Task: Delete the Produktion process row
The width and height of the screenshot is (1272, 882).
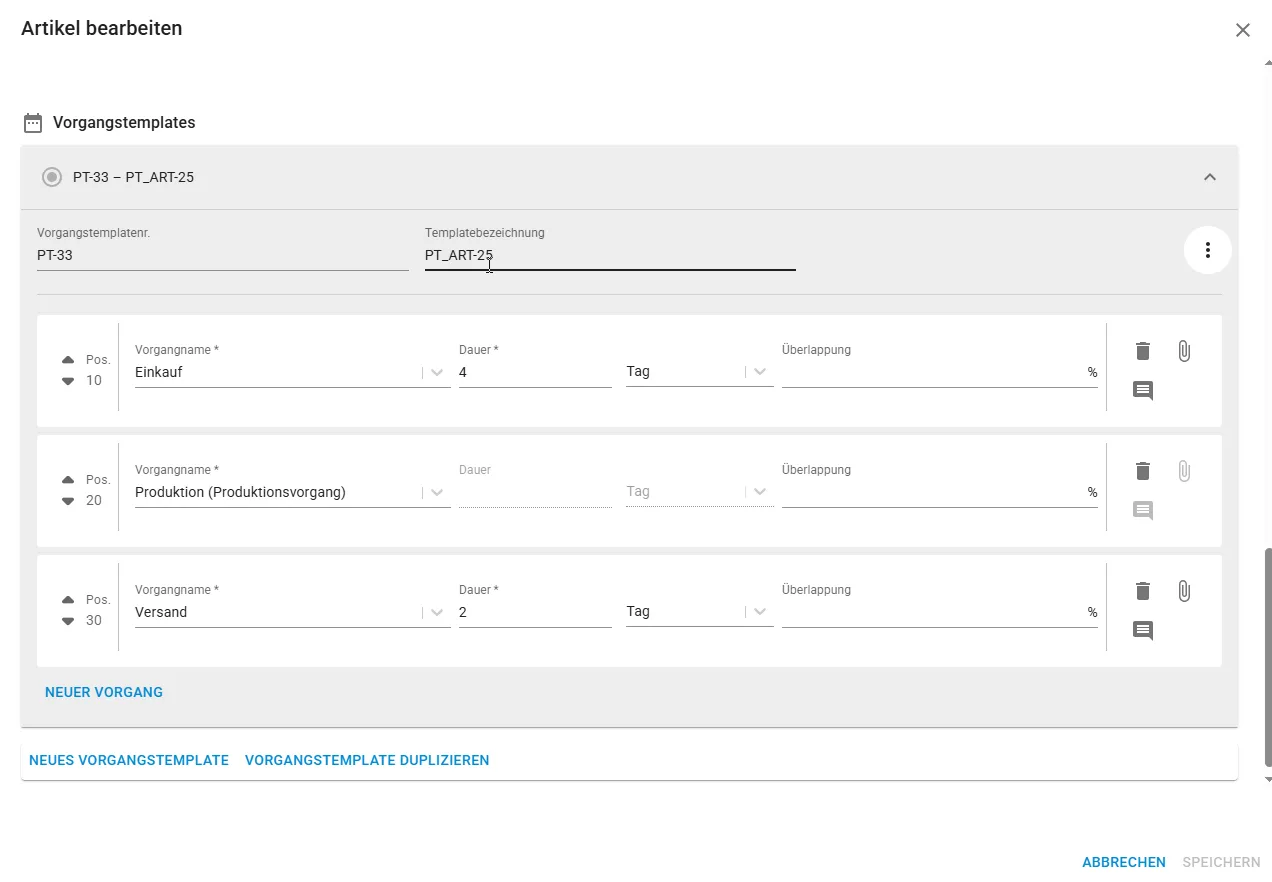Action: point(1143,471)
